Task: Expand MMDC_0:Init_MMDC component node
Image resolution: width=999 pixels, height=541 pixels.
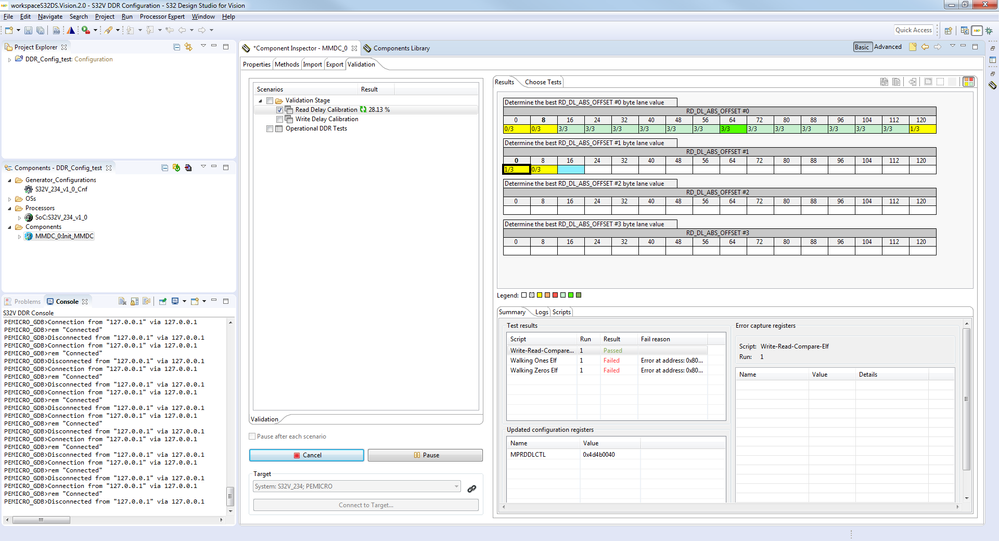Action: pyautogui.click(x=19, y=236)
